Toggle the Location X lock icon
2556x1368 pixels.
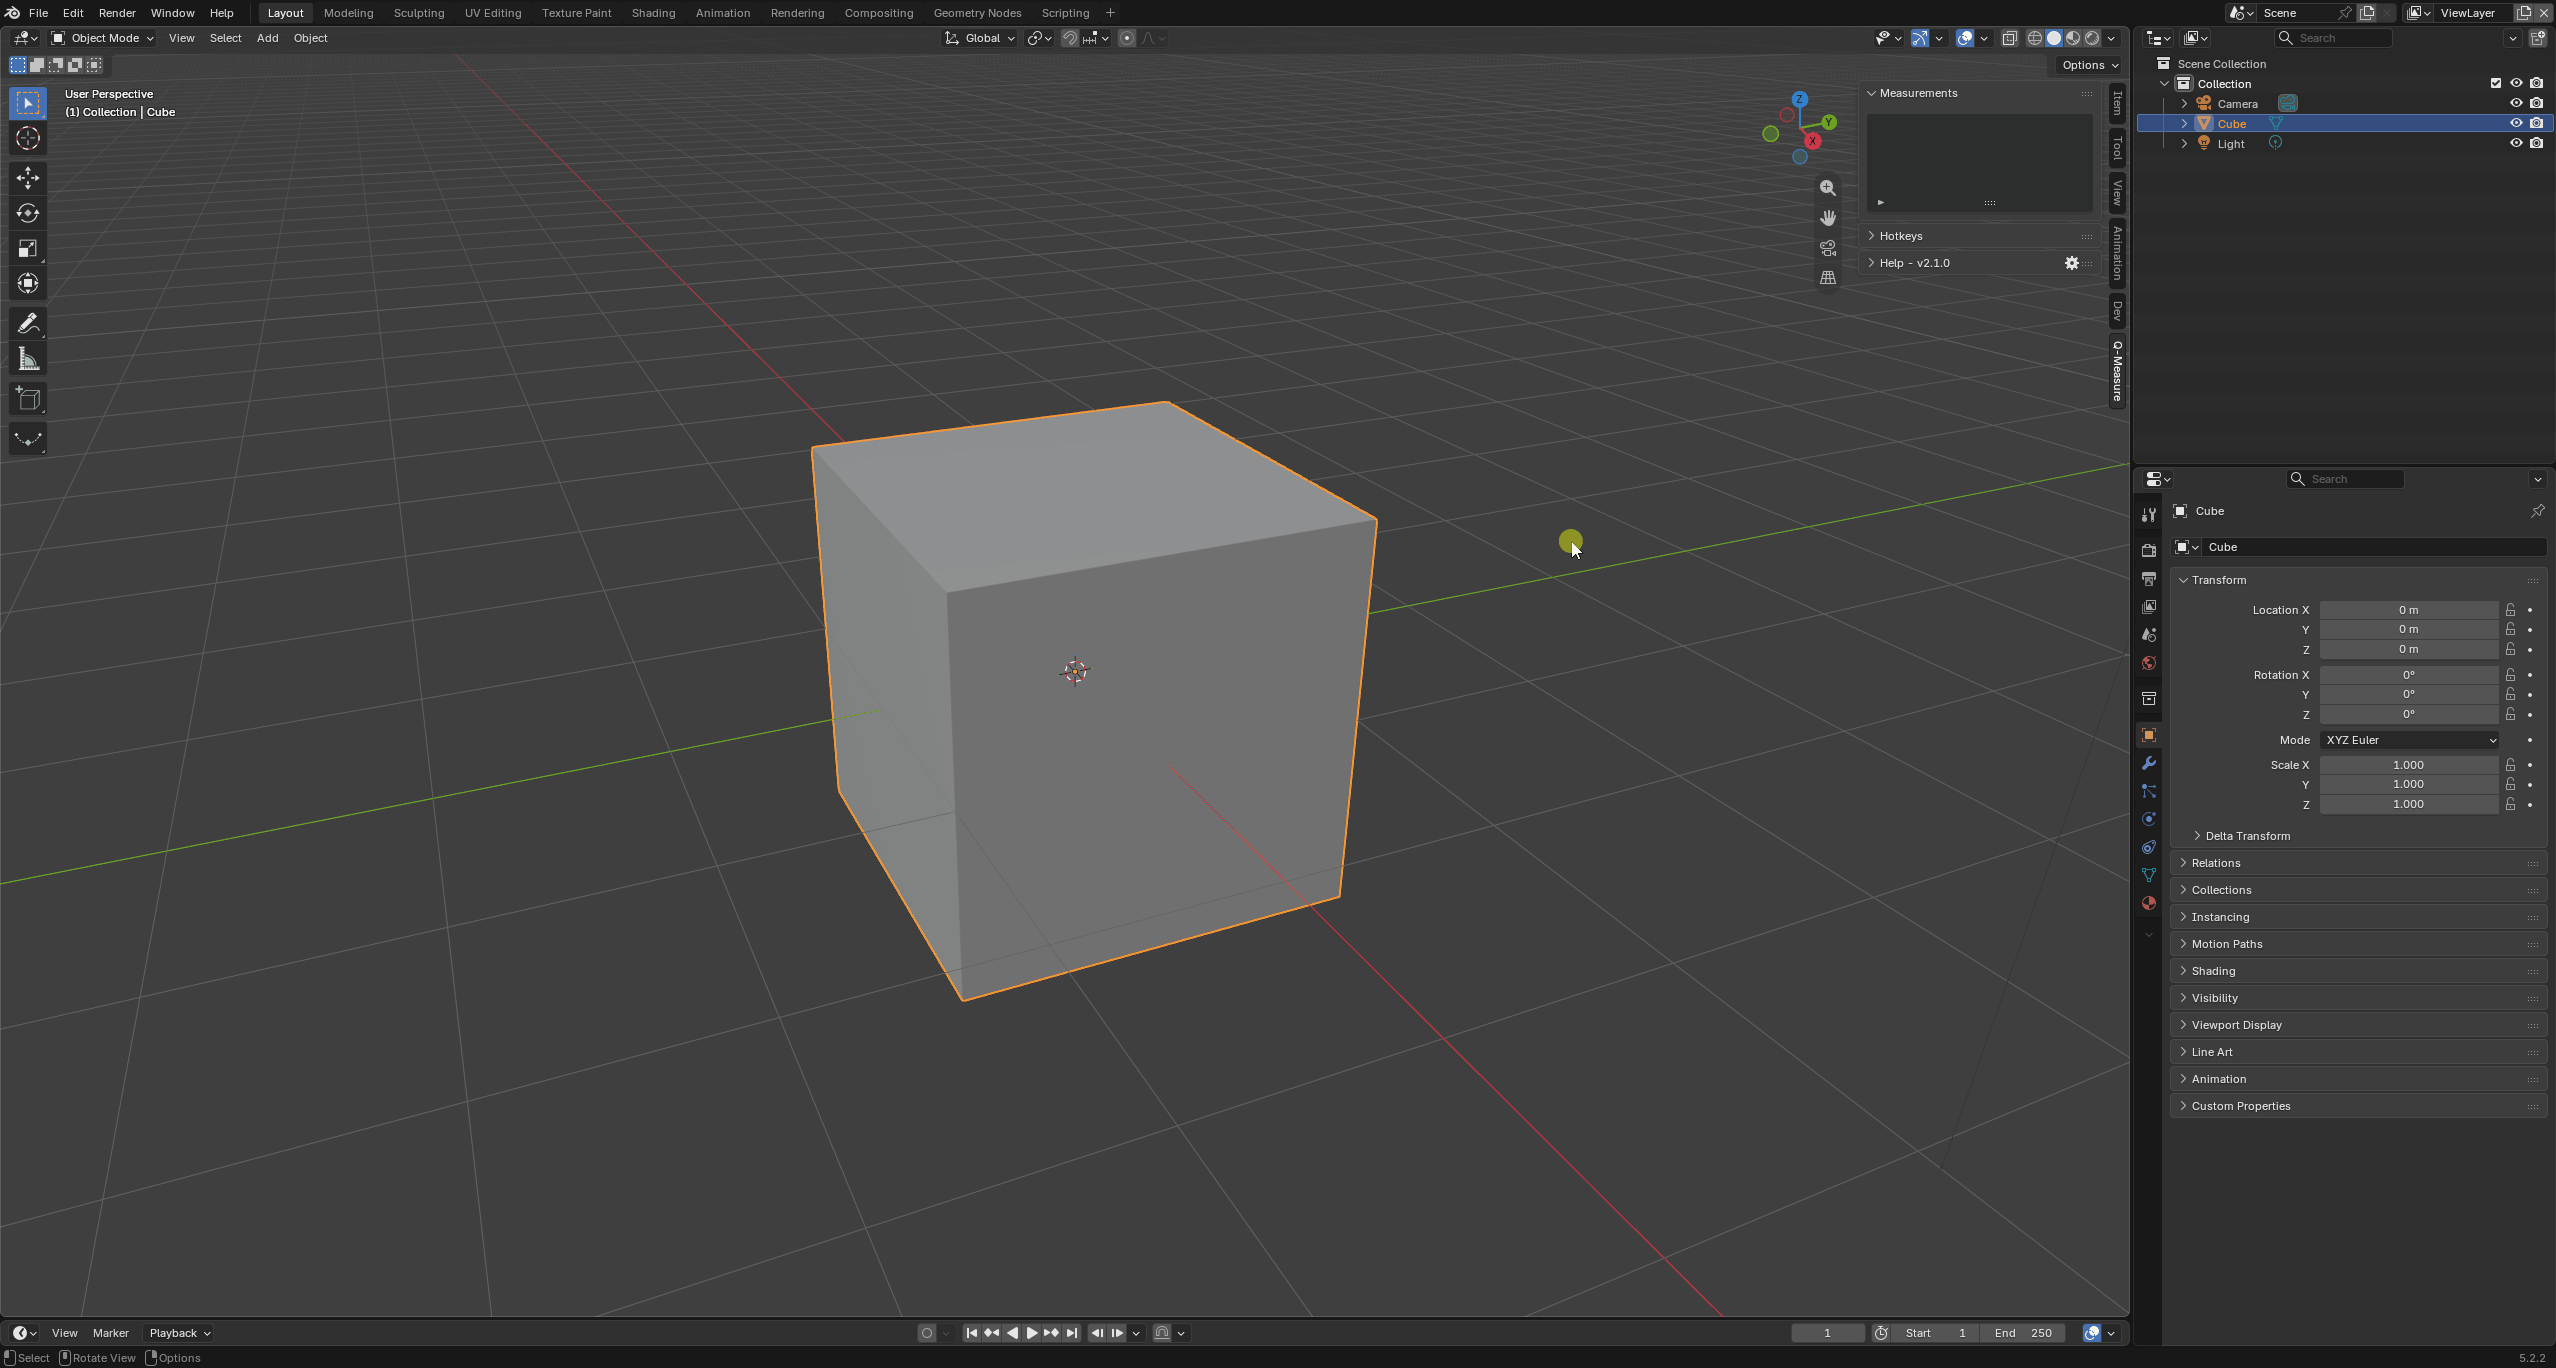[x=2510, y=609]
